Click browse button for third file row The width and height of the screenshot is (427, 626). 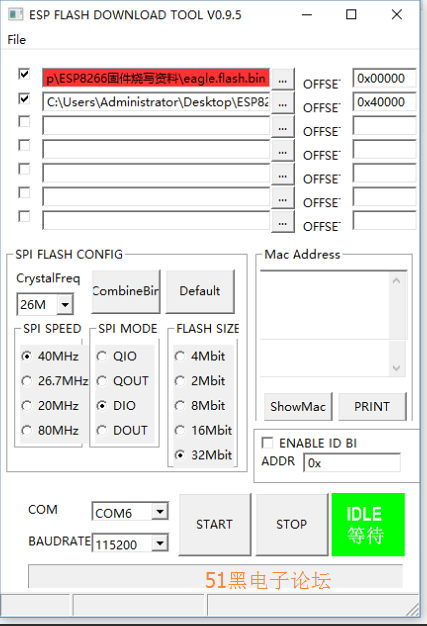pos(283,127)
